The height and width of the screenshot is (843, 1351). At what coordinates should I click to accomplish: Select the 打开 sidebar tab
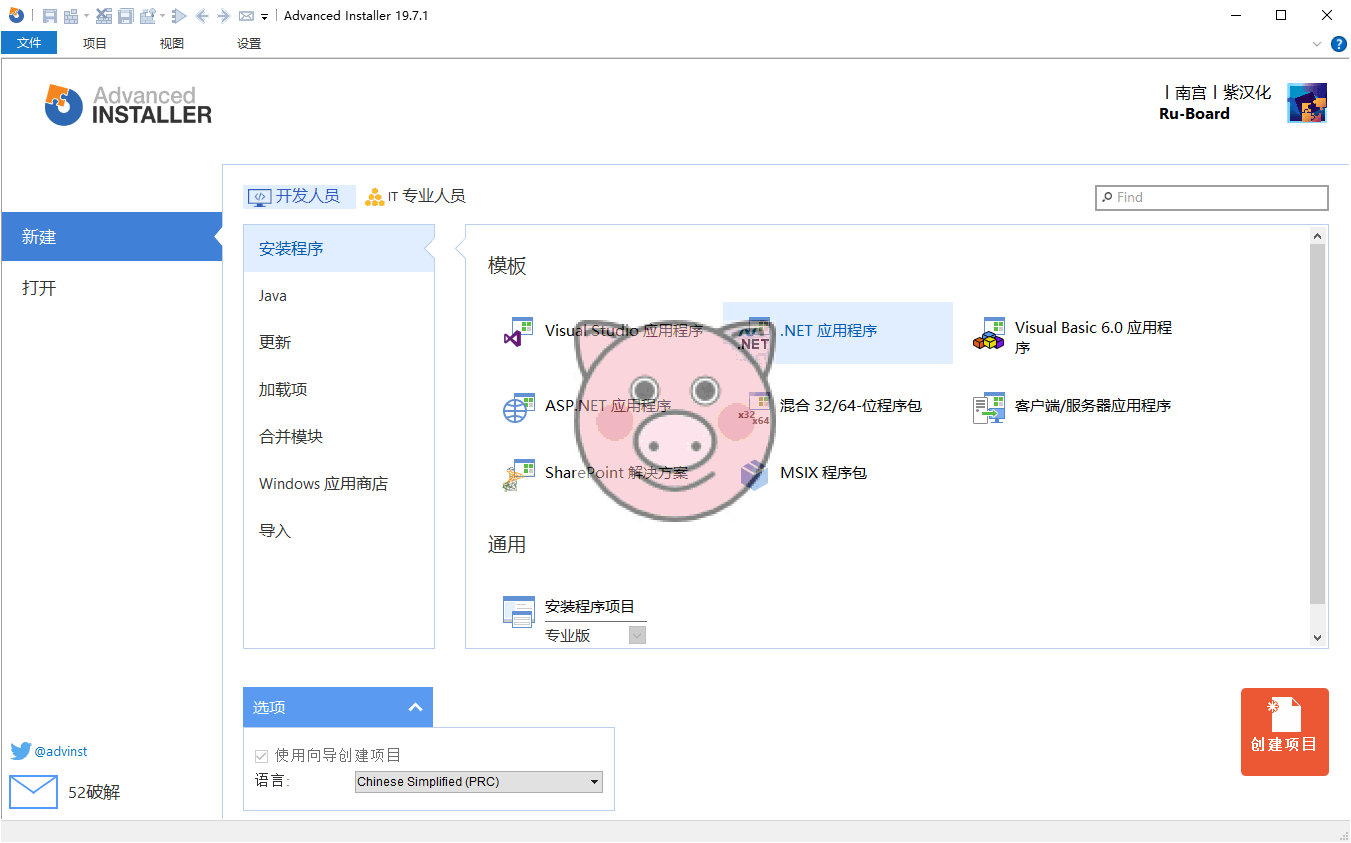click(112, 288)
